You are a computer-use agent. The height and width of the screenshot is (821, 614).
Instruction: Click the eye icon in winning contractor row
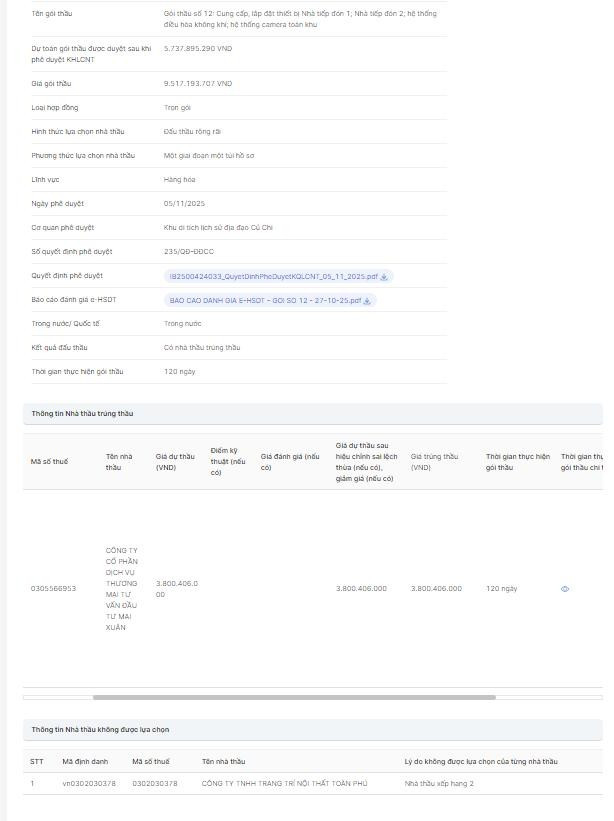pyautogui.click(x=565, y=589)
